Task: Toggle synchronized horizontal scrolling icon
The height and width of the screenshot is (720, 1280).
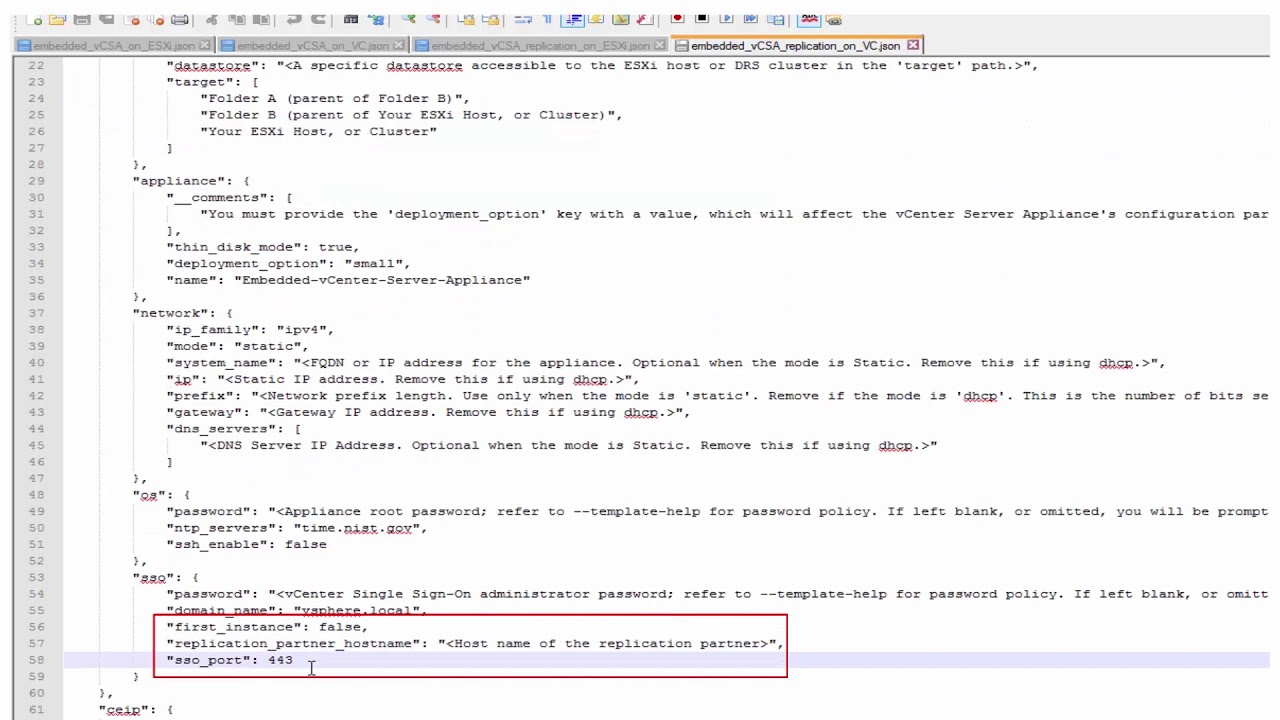Action: click(x=490, y=19)
